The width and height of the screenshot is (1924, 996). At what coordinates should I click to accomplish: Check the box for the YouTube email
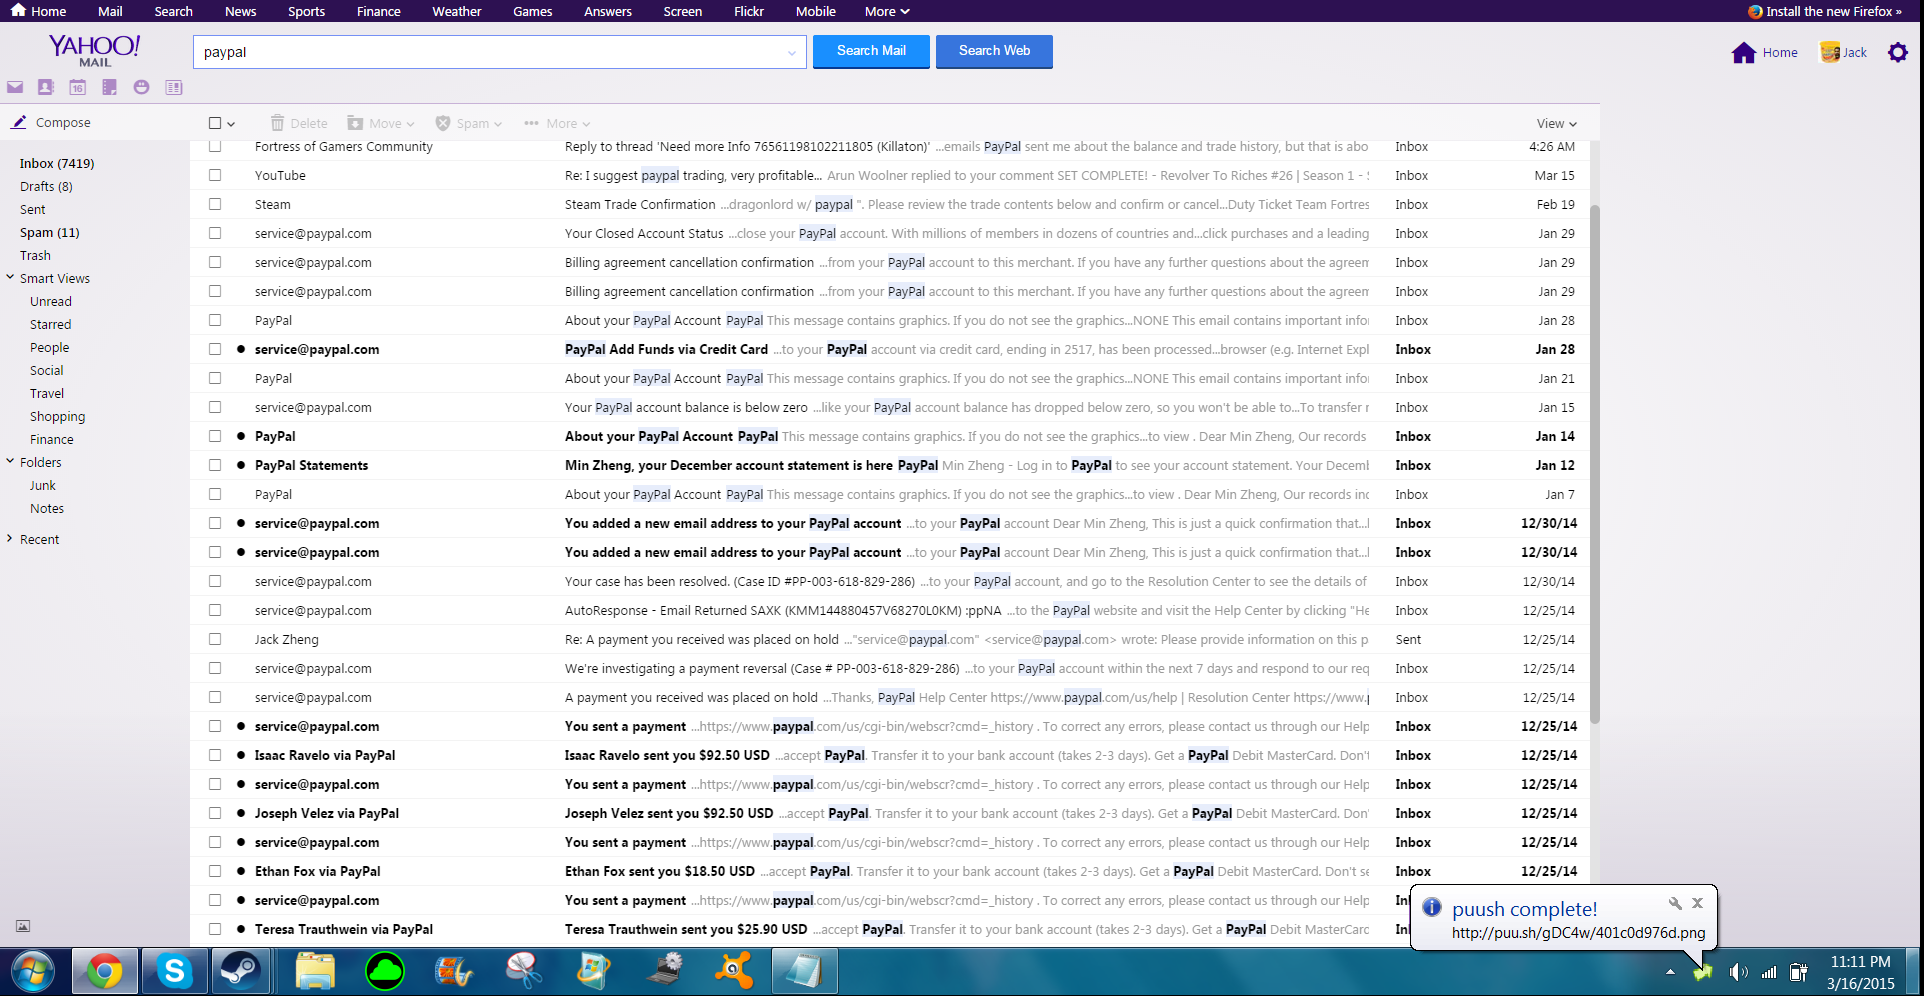215,175
